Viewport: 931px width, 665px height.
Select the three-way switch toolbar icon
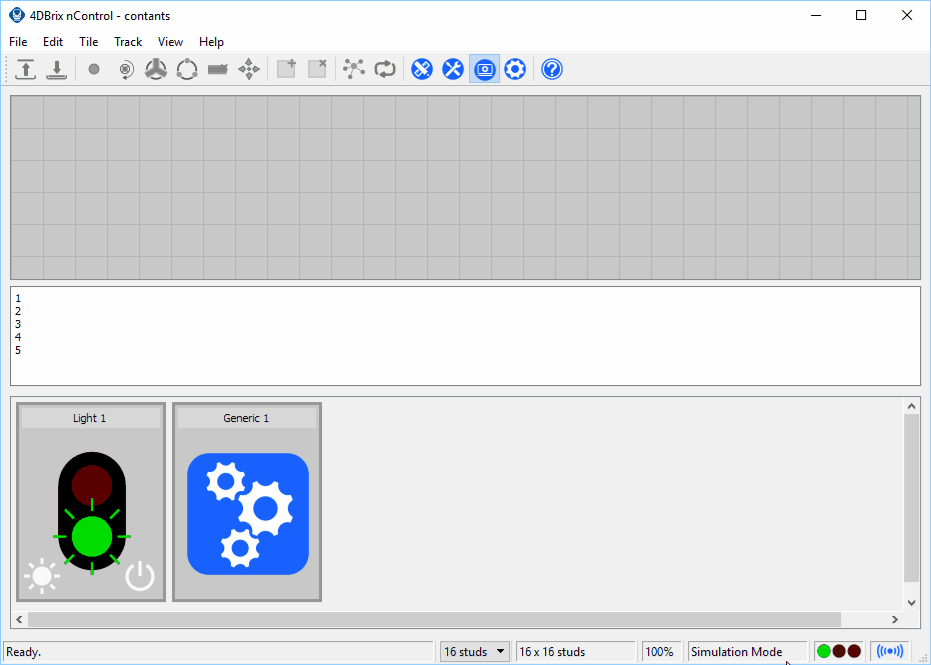point(156,69)
